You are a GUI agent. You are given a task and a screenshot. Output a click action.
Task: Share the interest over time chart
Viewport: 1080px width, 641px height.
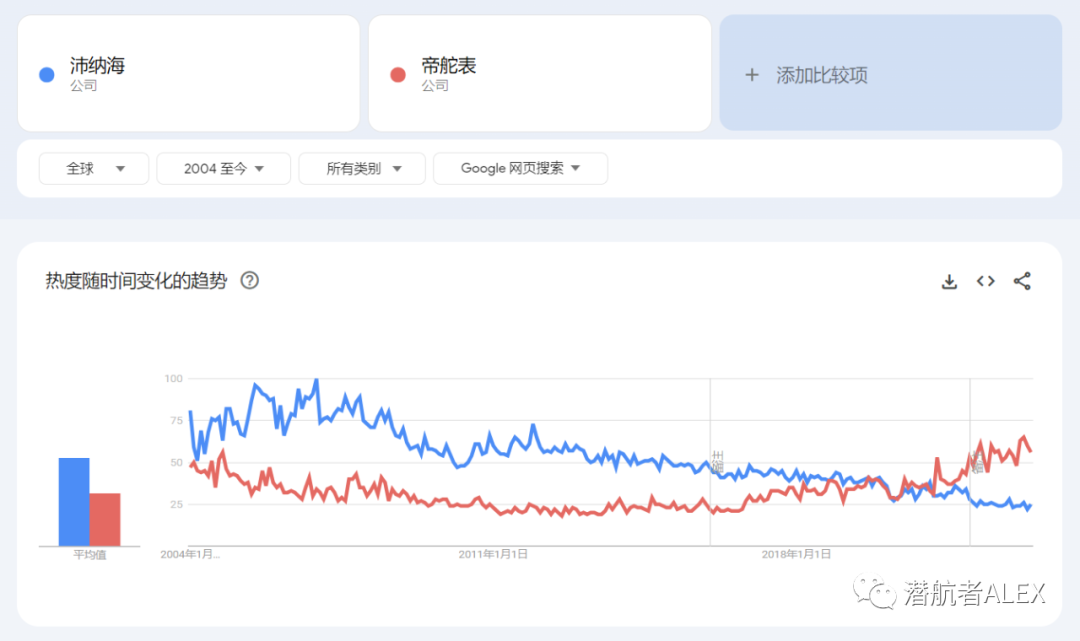coord(1021,282)
